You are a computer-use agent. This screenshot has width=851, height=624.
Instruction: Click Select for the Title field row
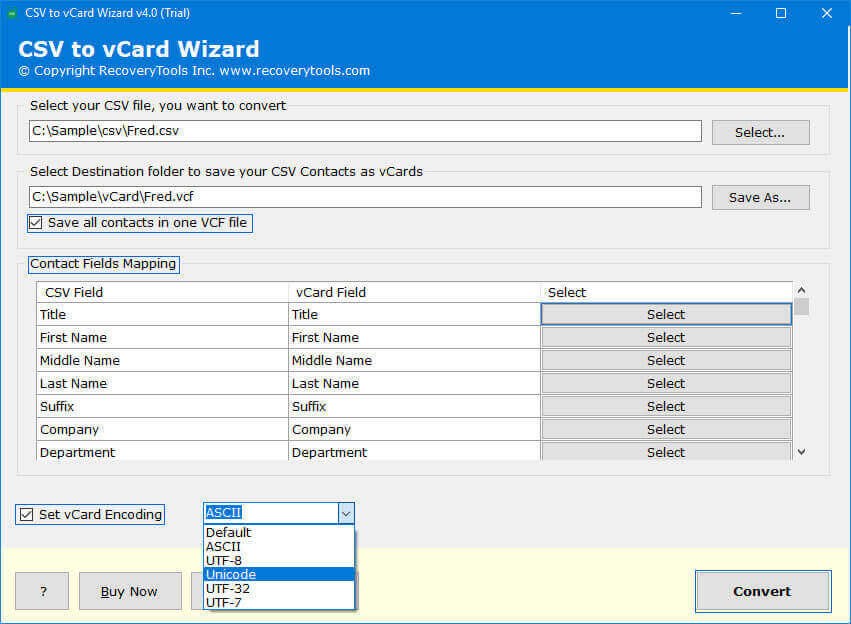coord(666,314)
